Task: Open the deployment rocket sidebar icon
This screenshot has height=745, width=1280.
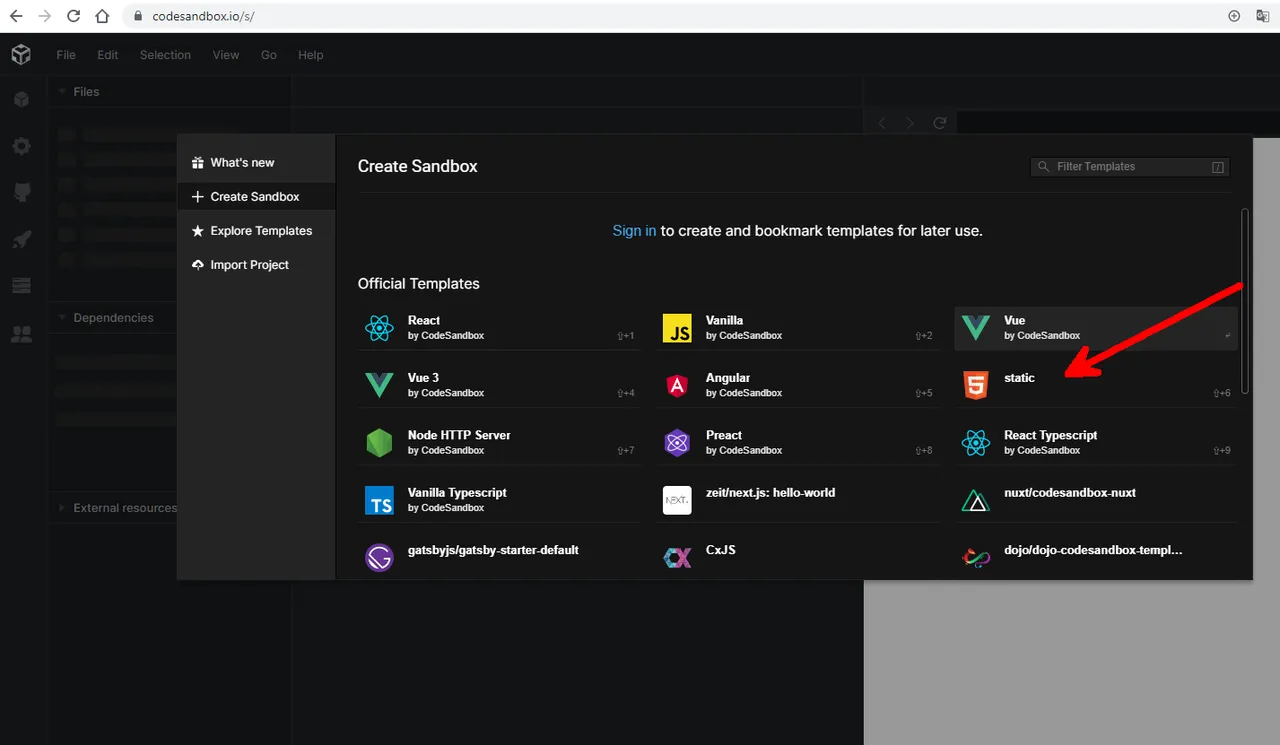Action: (x=21, y=239)
